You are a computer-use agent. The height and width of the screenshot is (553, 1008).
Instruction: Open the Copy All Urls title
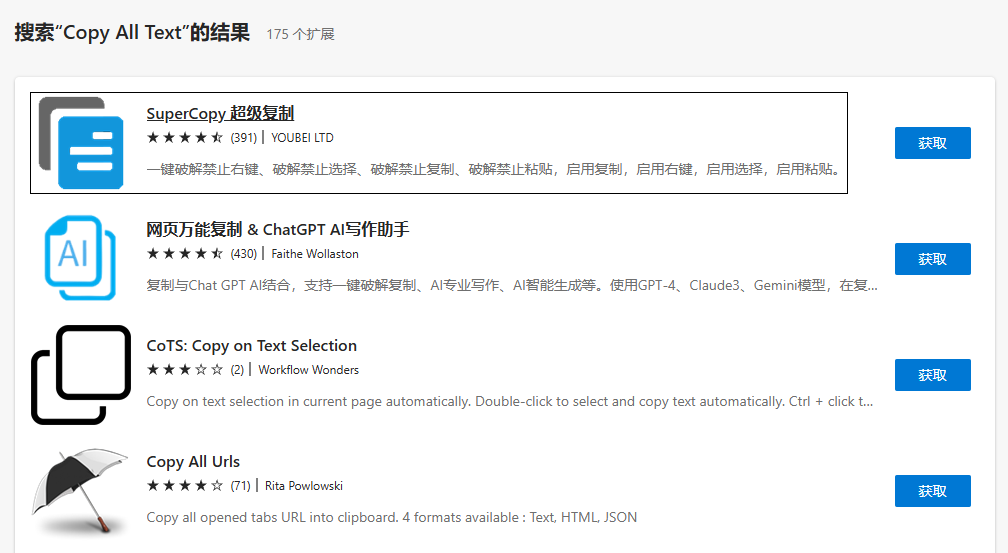point(193,462)
